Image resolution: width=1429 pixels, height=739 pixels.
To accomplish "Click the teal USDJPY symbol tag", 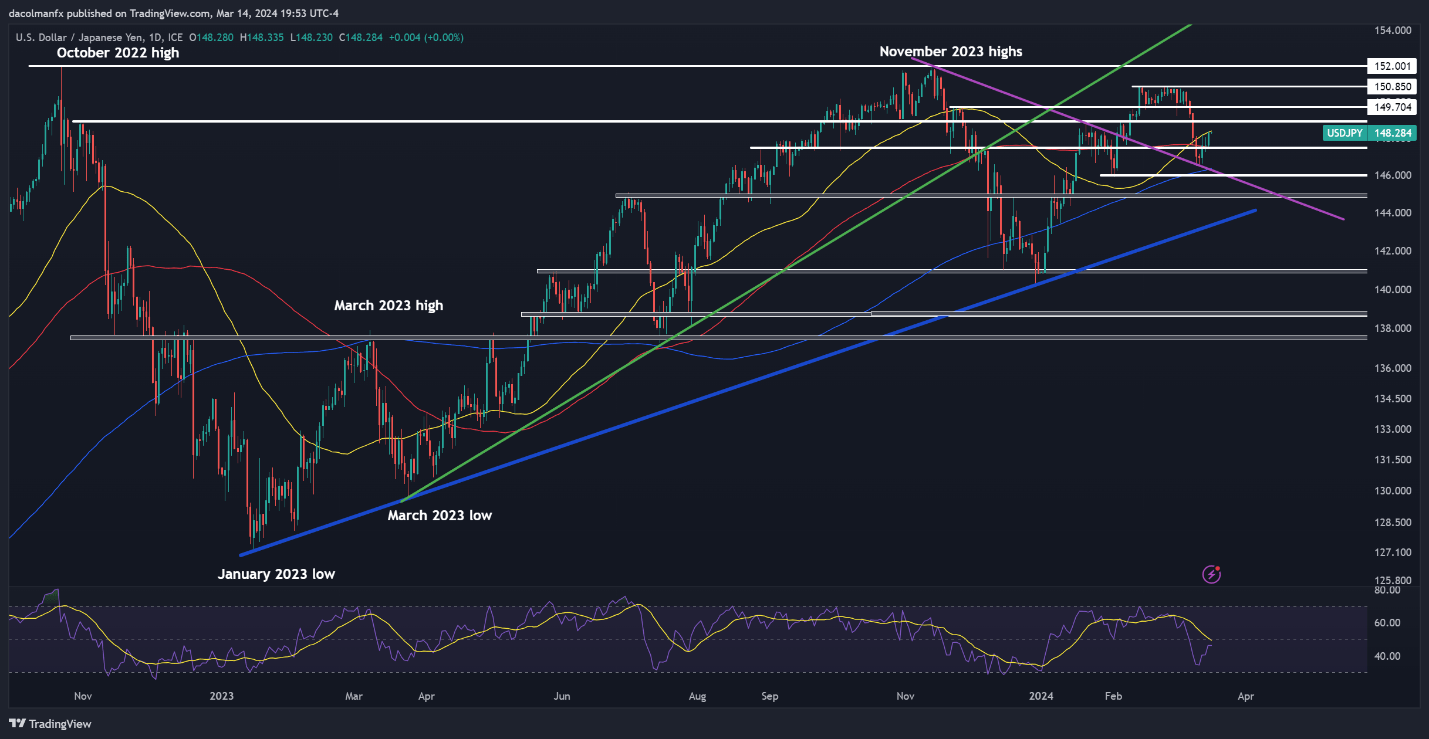I will click(x=1344, y=132).
